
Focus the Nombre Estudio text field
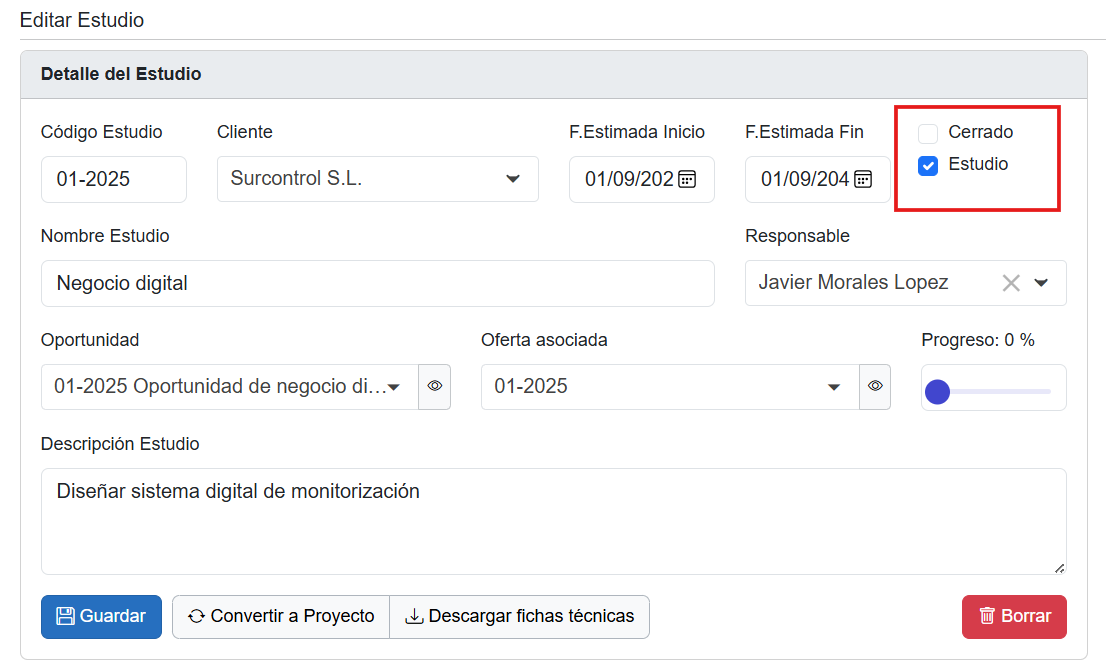point(377,283)
